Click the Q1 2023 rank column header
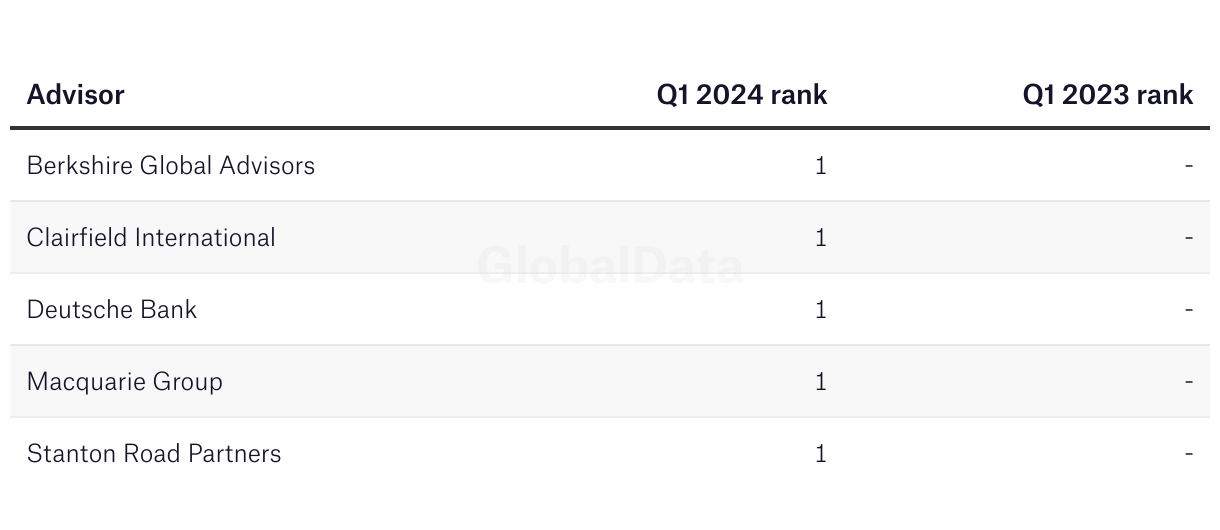 click(x=1107, y=95)
